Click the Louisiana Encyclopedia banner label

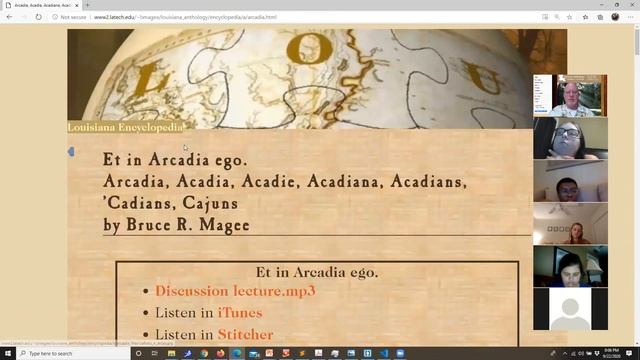coord(125,127)
